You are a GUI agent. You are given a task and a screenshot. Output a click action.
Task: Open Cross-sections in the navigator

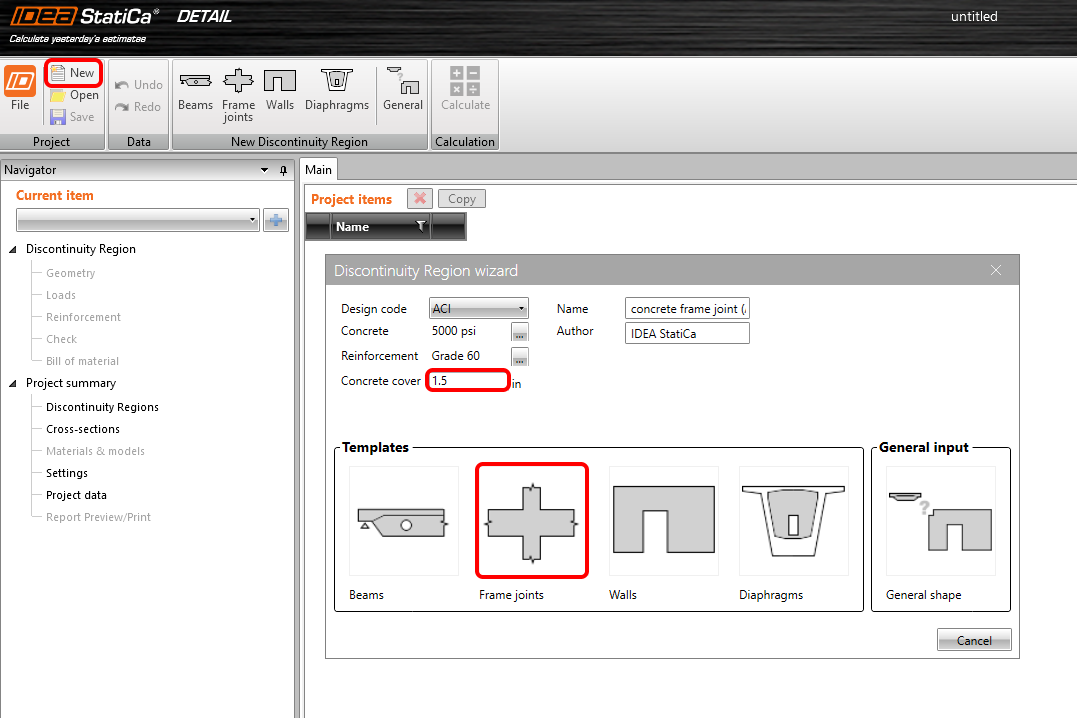pyautogui.click(x=83, y=429)
